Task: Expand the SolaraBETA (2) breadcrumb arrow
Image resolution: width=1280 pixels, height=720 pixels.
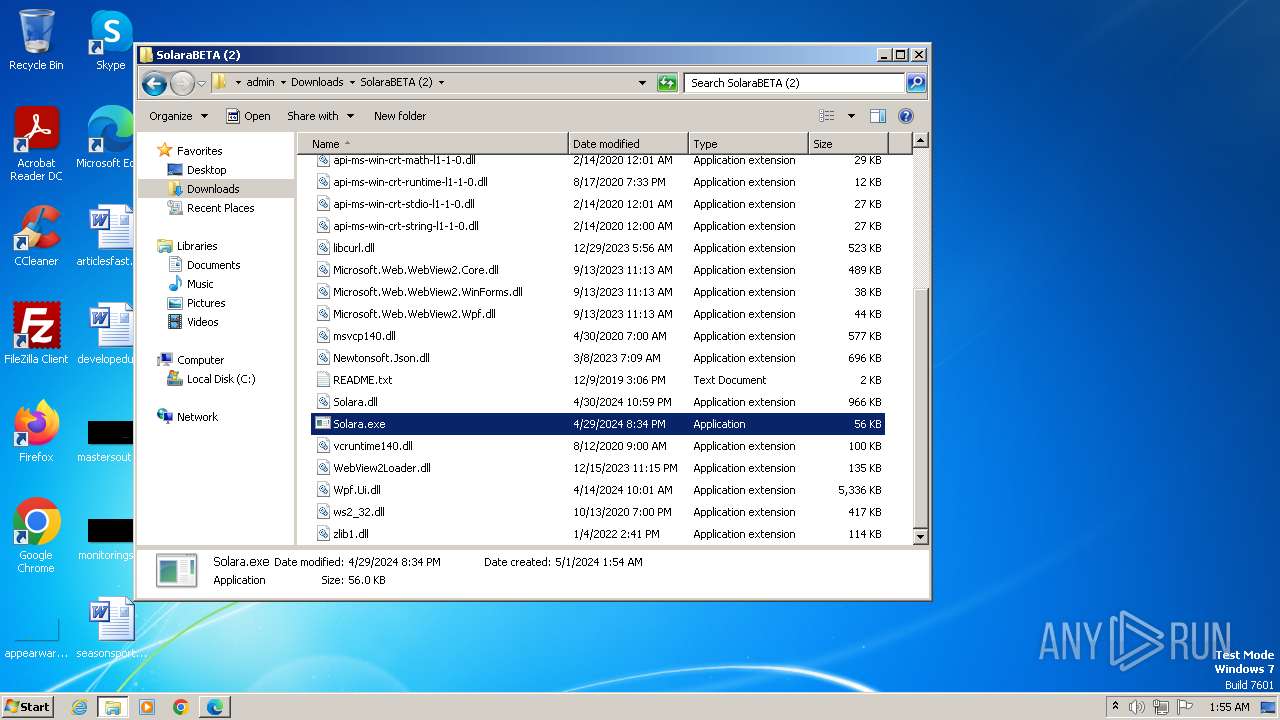Action: pos(441,83)
